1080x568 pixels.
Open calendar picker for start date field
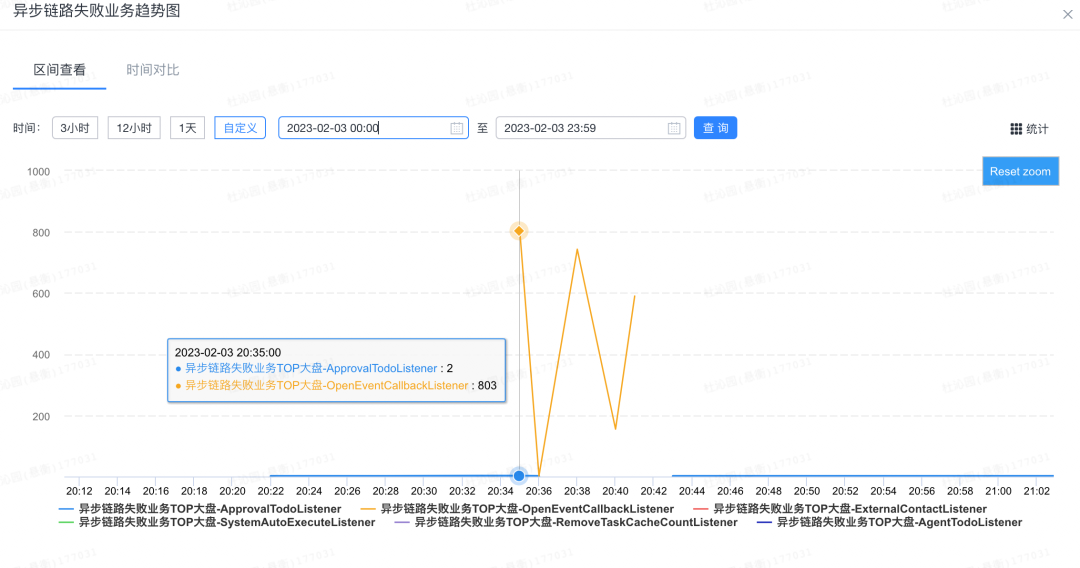[x=457, y=128]
